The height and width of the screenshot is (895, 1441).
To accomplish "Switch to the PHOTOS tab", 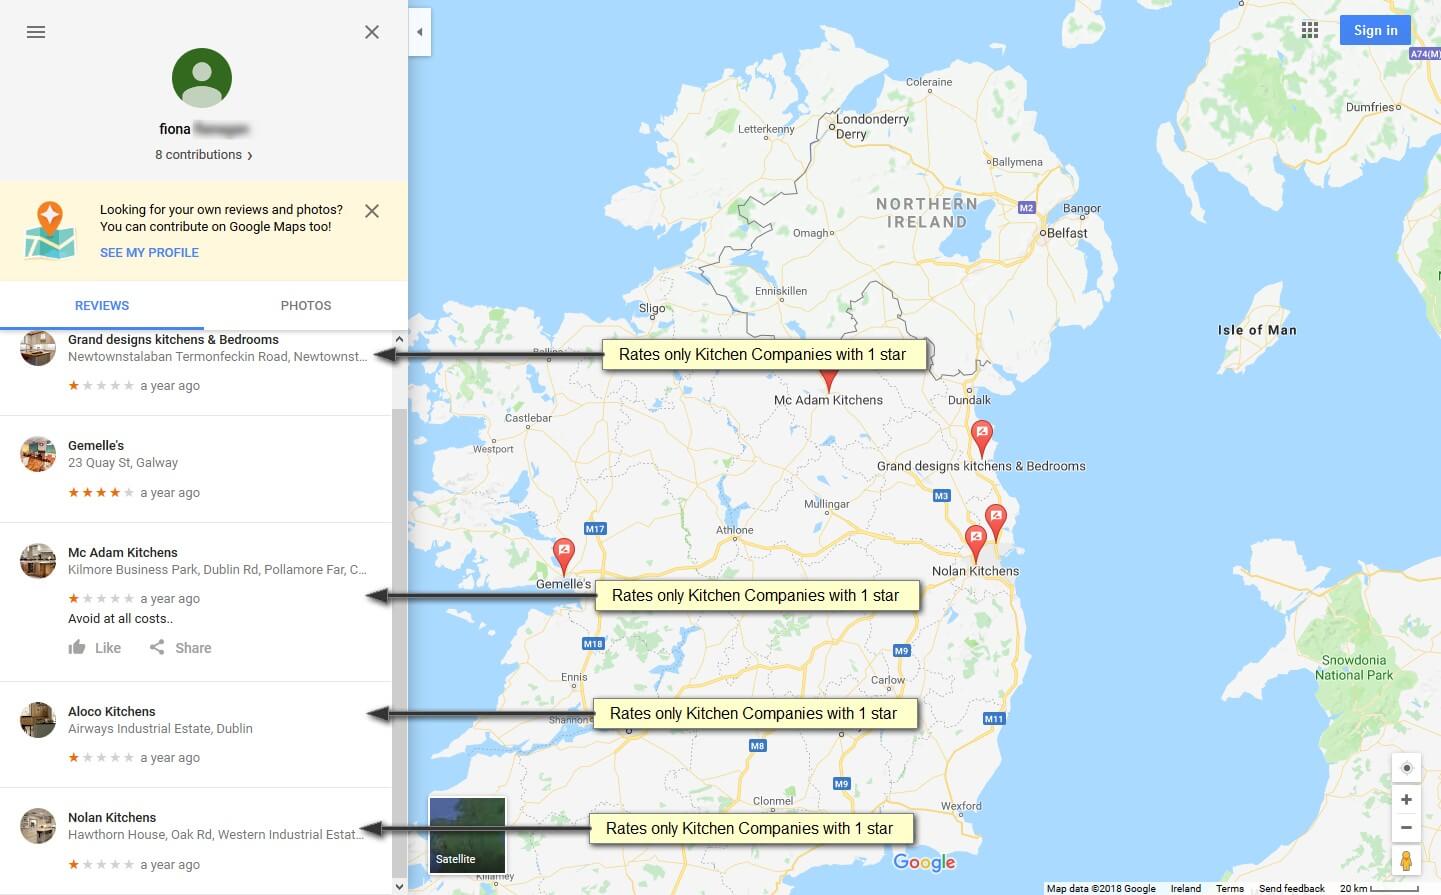I will coord(306,306).
